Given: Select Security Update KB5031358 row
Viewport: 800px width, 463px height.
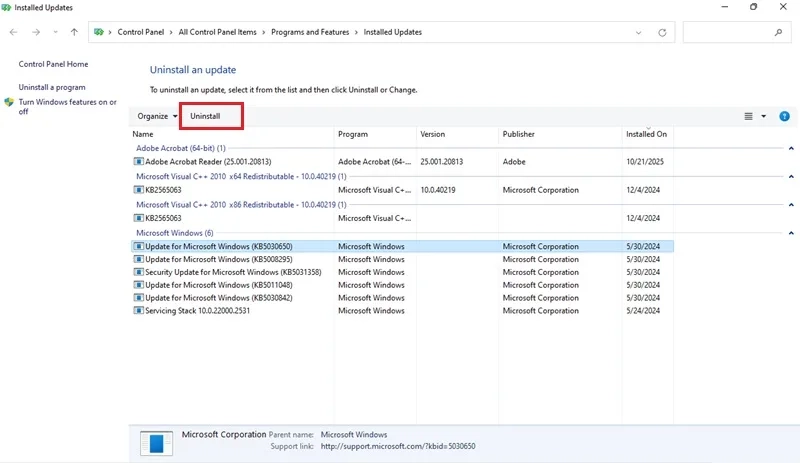Looking at the screenshot, I should point(403,272).
